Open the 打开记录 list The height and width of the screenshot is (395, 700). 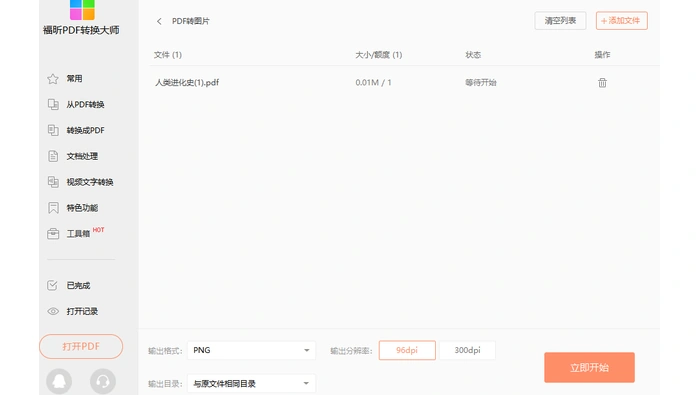point(81,311)
